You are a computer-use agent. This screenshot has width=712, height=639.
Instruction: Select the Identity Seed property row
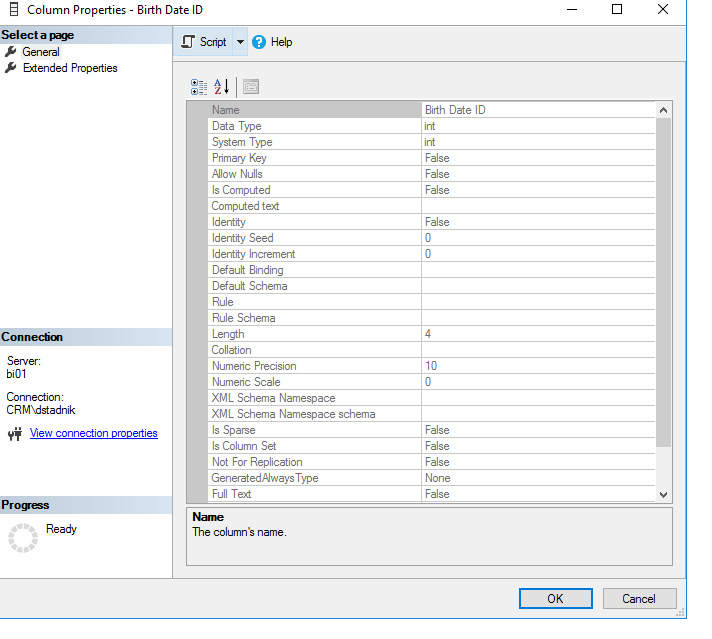pyautogui.click(x=431, y=238)
